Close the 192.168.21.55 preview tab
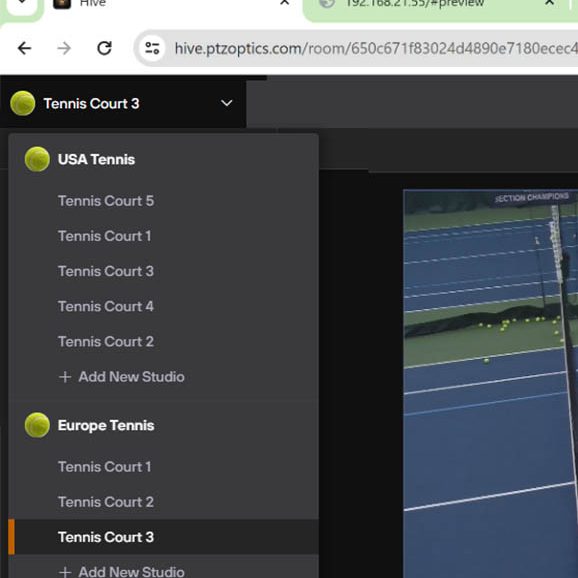The height and width of the screenshot is (578, 578). (549, 2)
